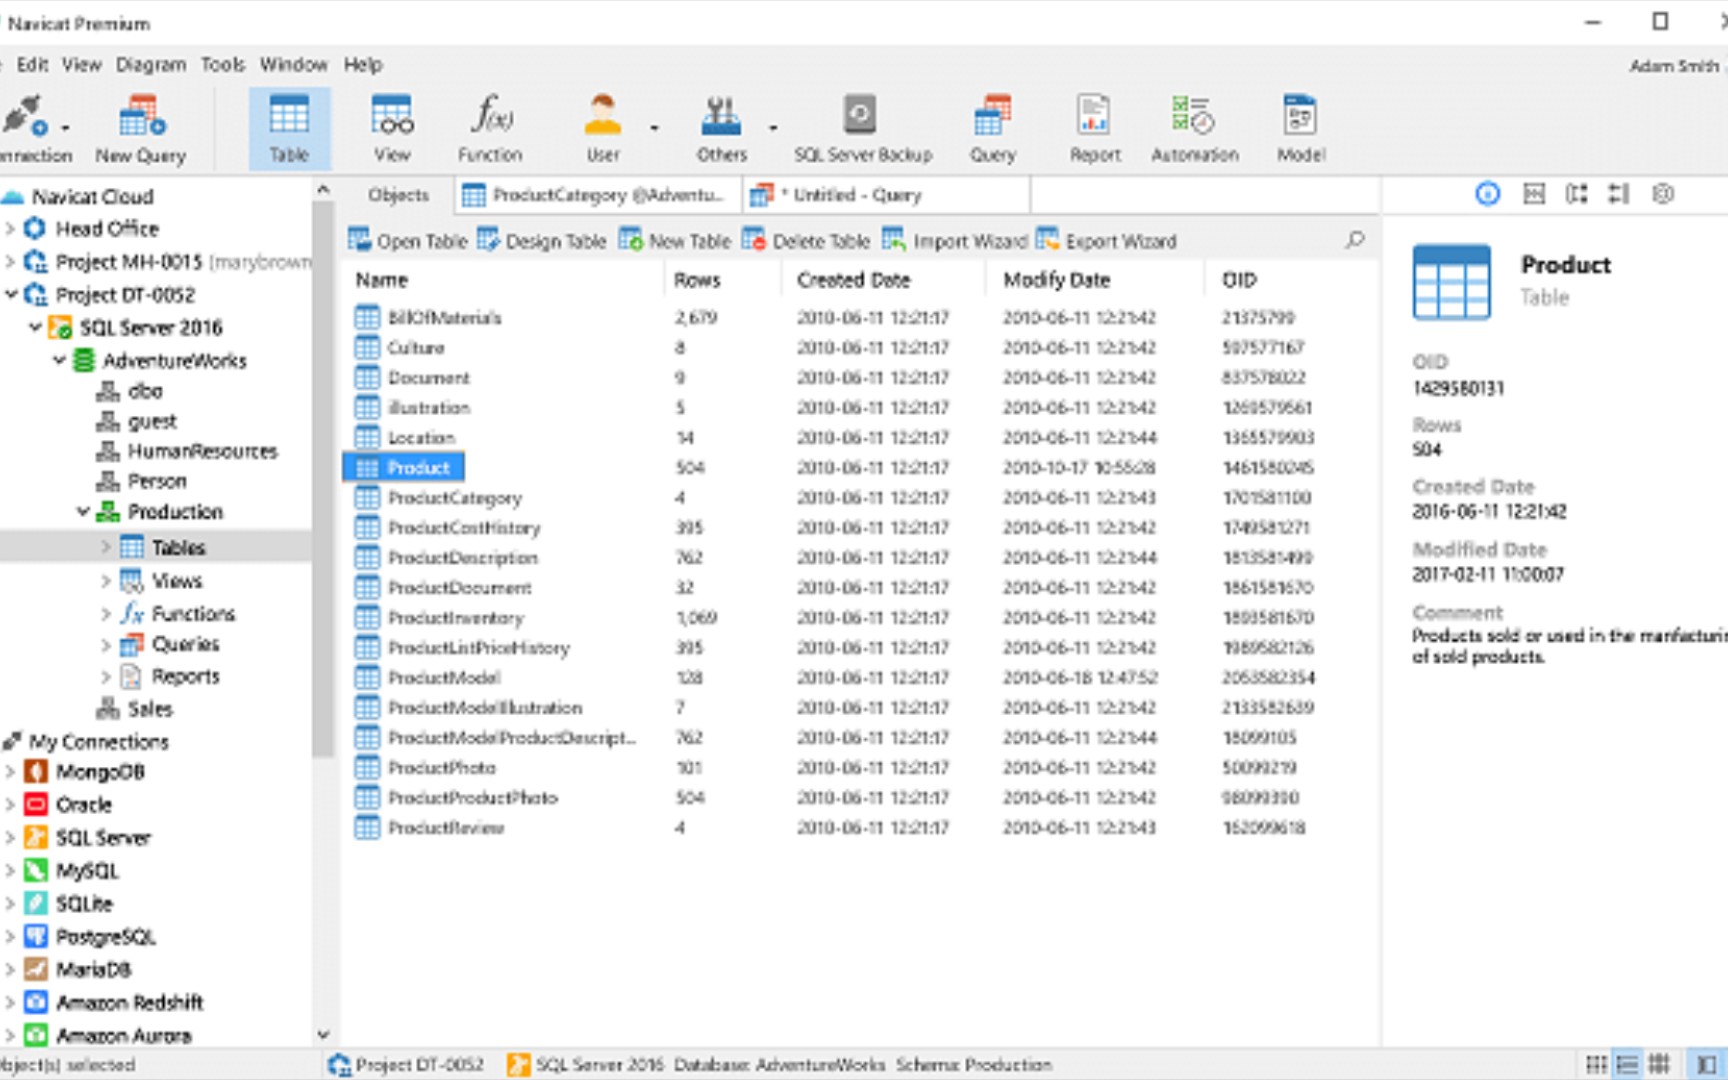Image resolution: width=1728 pixels, height=1080 pixels.
Task: Click Delete Table button
Action: pyautogui.click(x=806, y=241)
